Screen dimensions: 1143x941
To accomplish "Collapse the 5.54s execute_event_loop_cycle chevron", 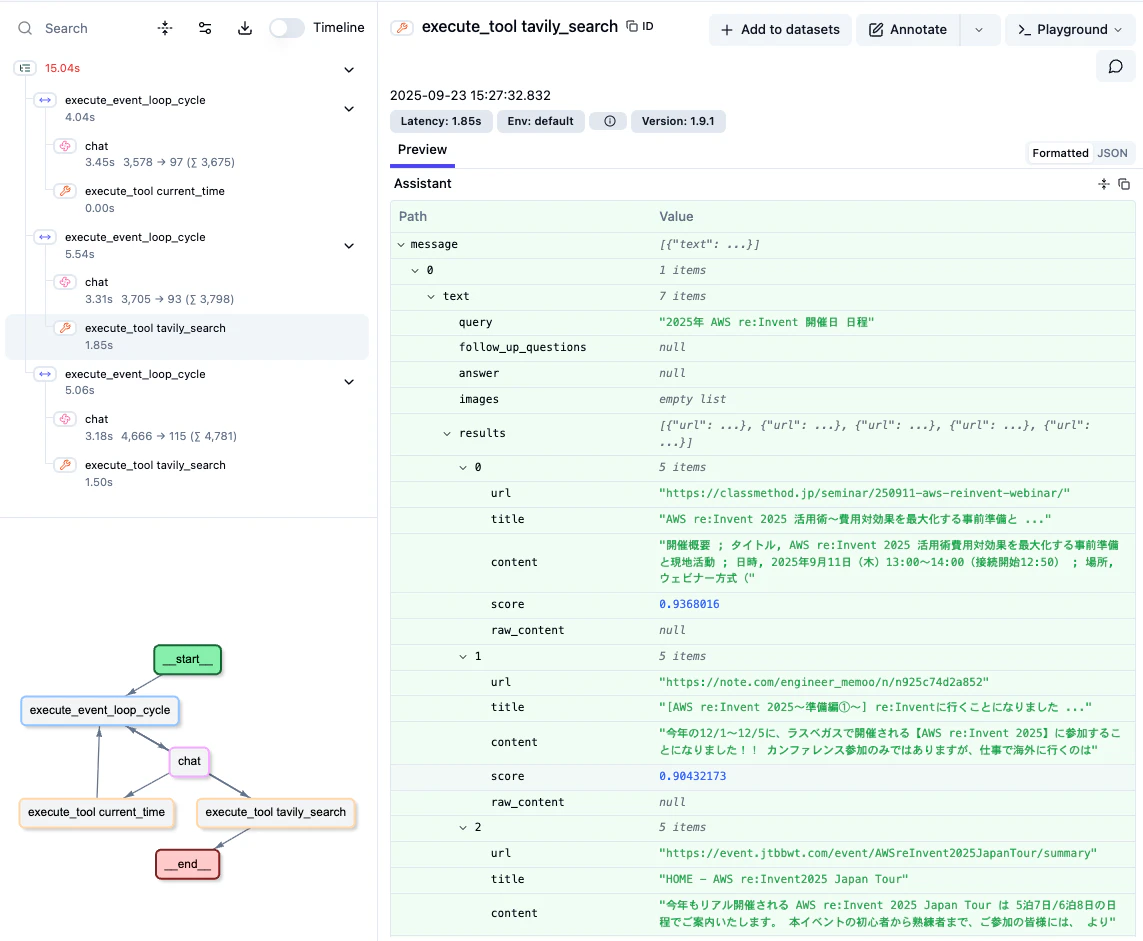I will [349, 246].
